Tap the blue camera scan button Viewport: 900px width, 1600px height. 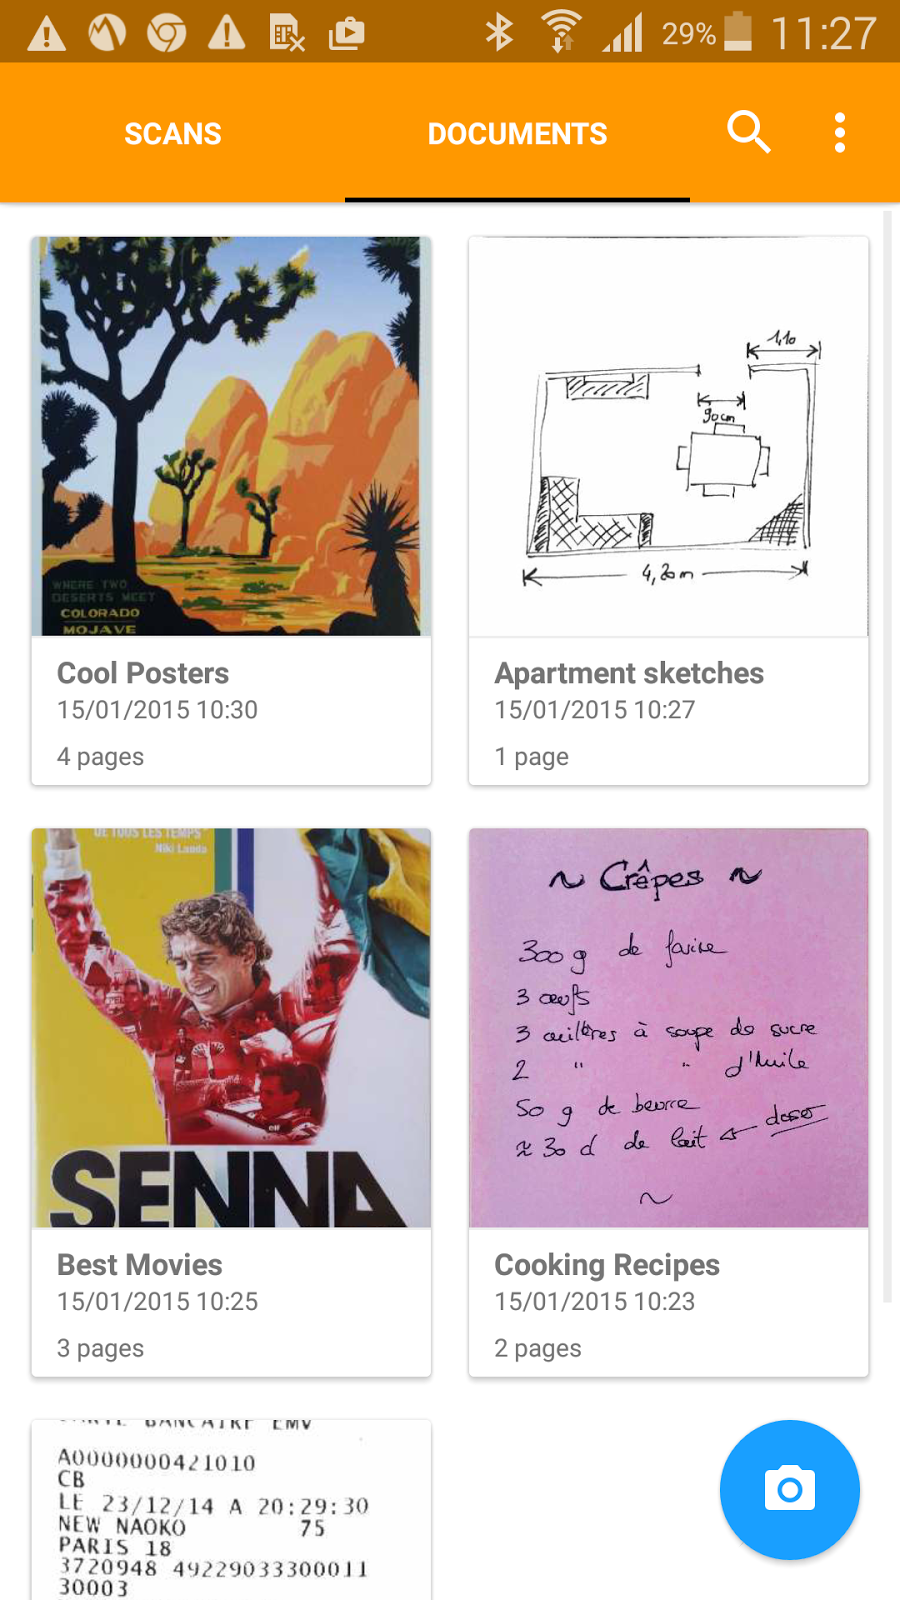pyautogui.click(x=790, y=1490)
